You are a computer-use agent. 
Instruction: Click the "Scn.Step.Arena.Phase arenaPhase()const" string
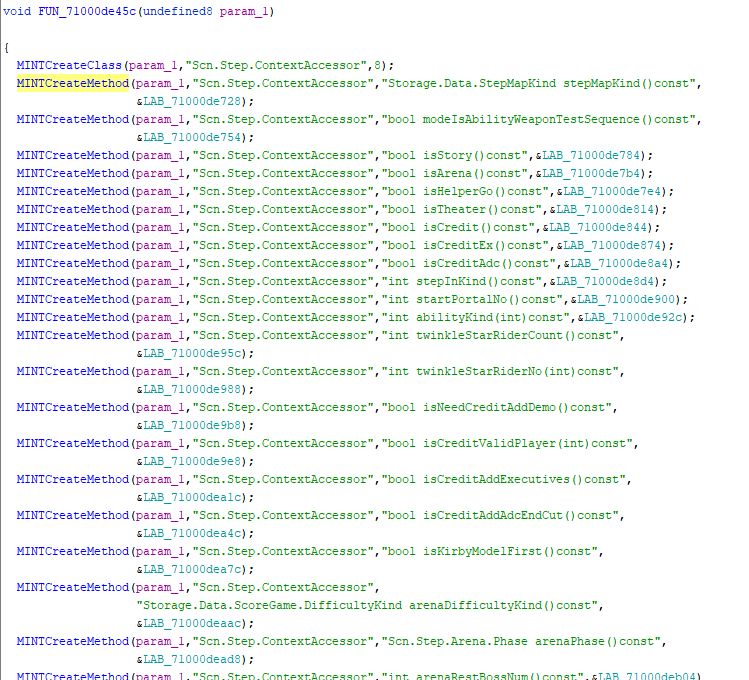pos(521,641)
